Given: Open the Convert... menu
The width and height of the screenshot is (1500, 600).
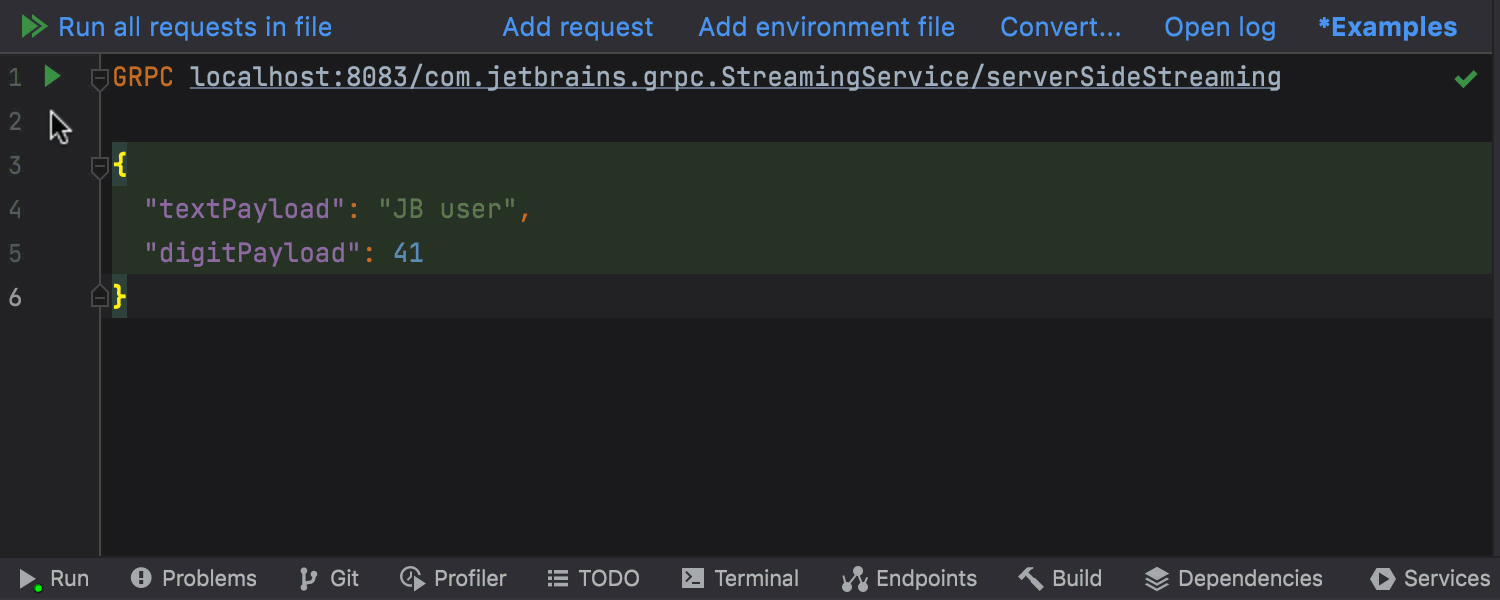Looking at the screenshot, I should 1060,27.
